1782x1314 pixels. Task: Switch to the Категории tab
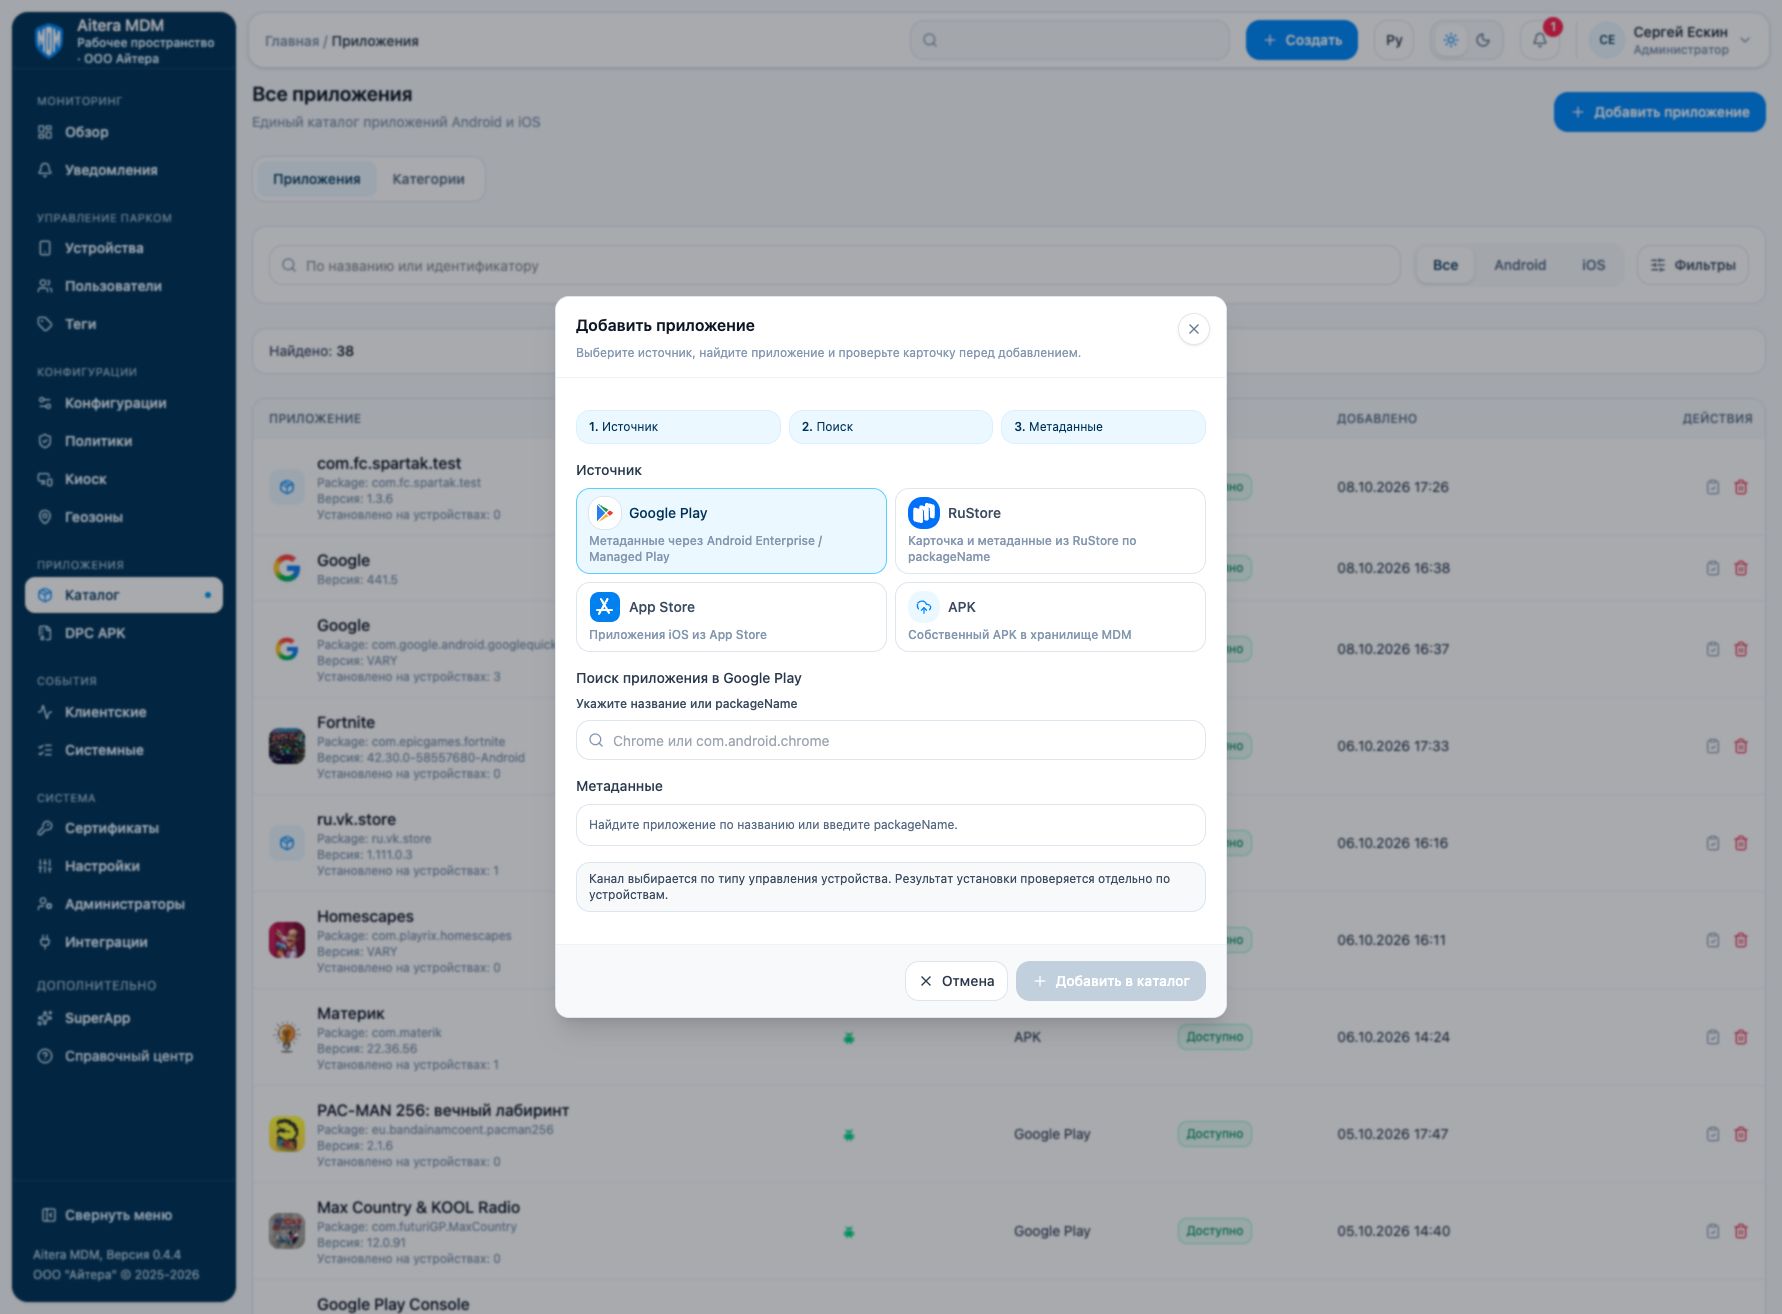coord(428,179)
